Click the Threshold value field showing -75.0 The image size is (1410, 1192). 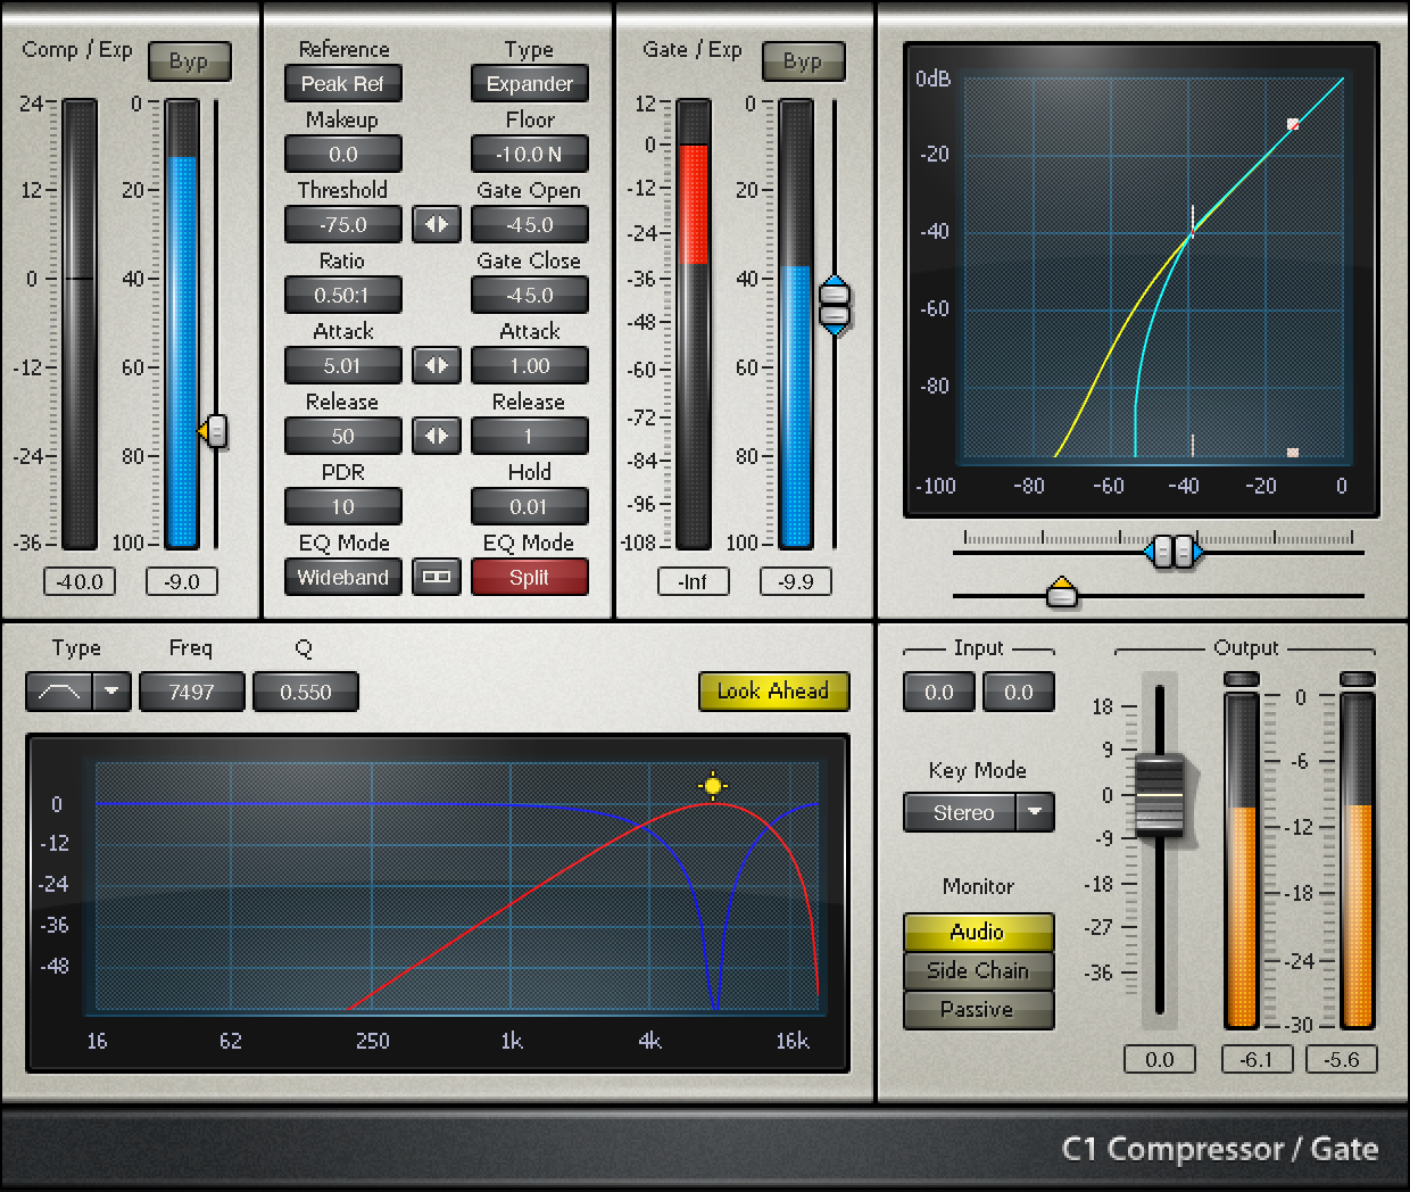343,224
